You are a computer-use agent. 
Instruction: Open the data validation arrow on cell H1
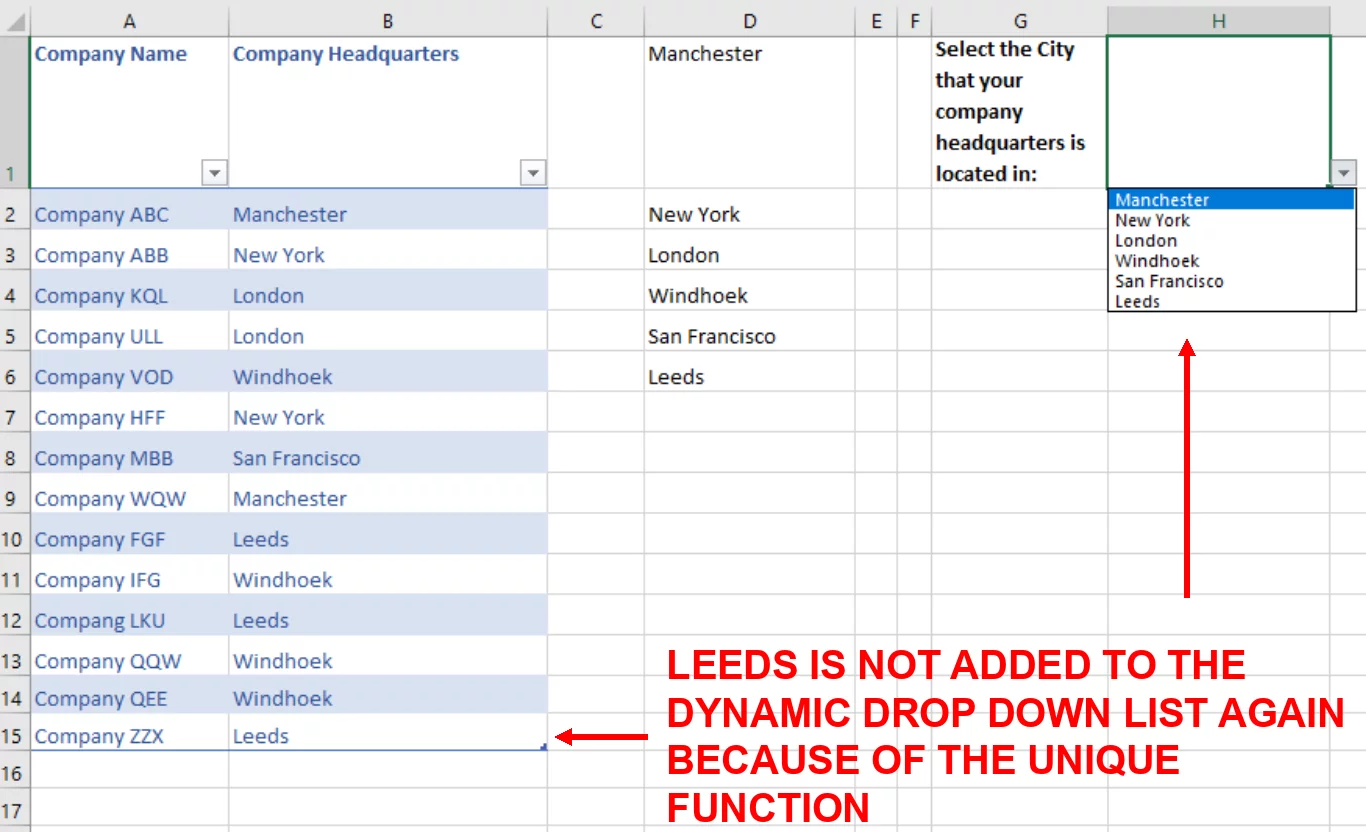coord(1343,172)
